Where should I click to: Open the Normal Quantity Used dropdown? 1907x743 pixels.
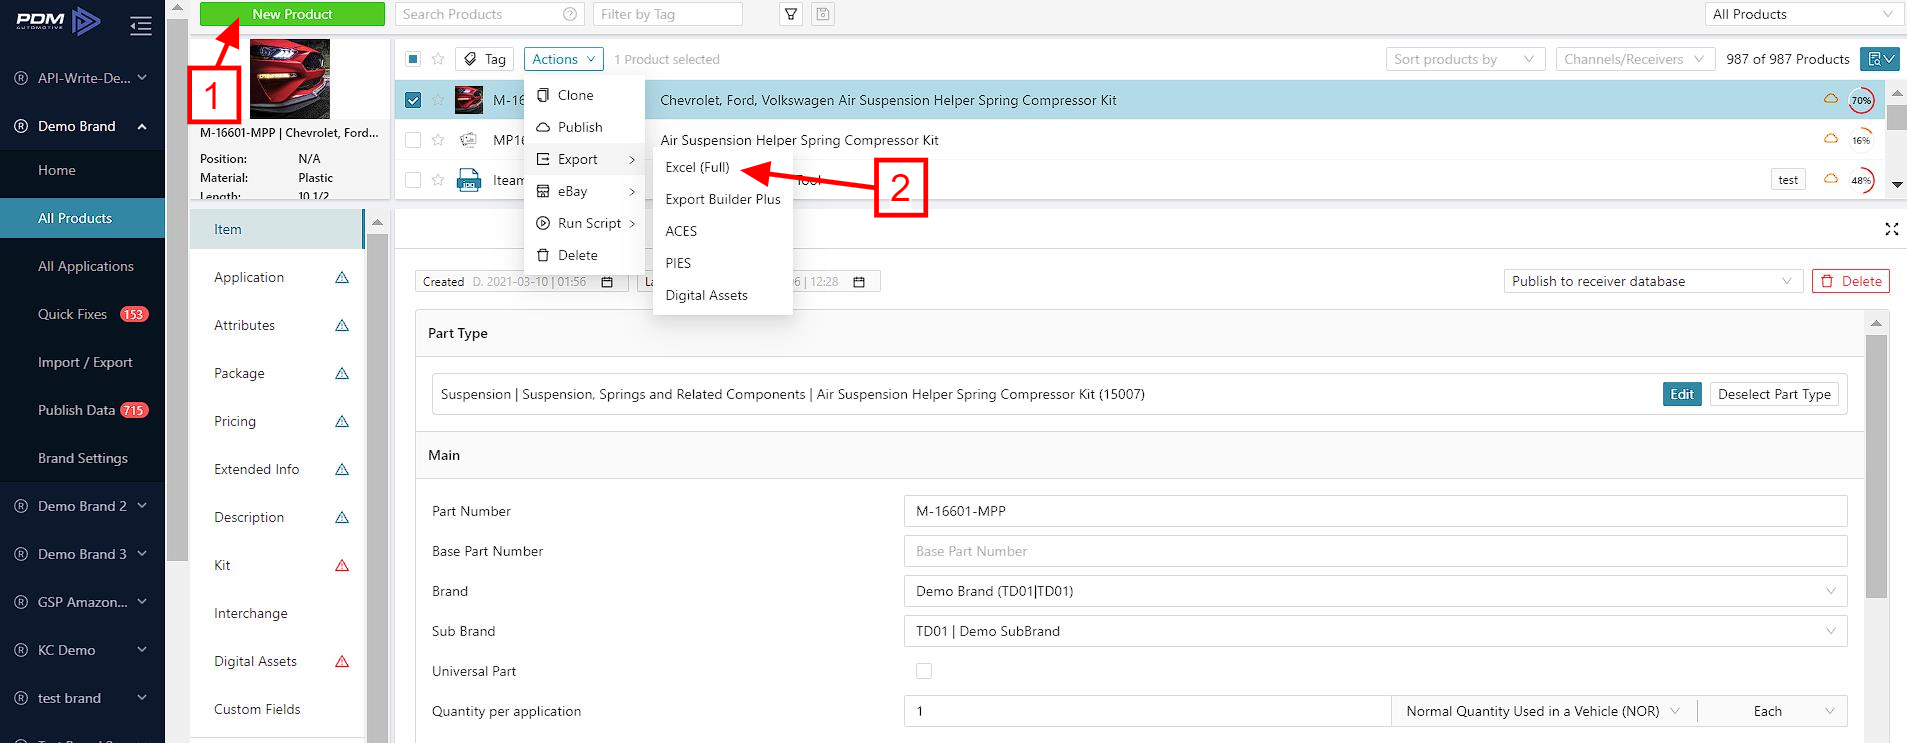pyautogui.click(x=1542, y=711)
